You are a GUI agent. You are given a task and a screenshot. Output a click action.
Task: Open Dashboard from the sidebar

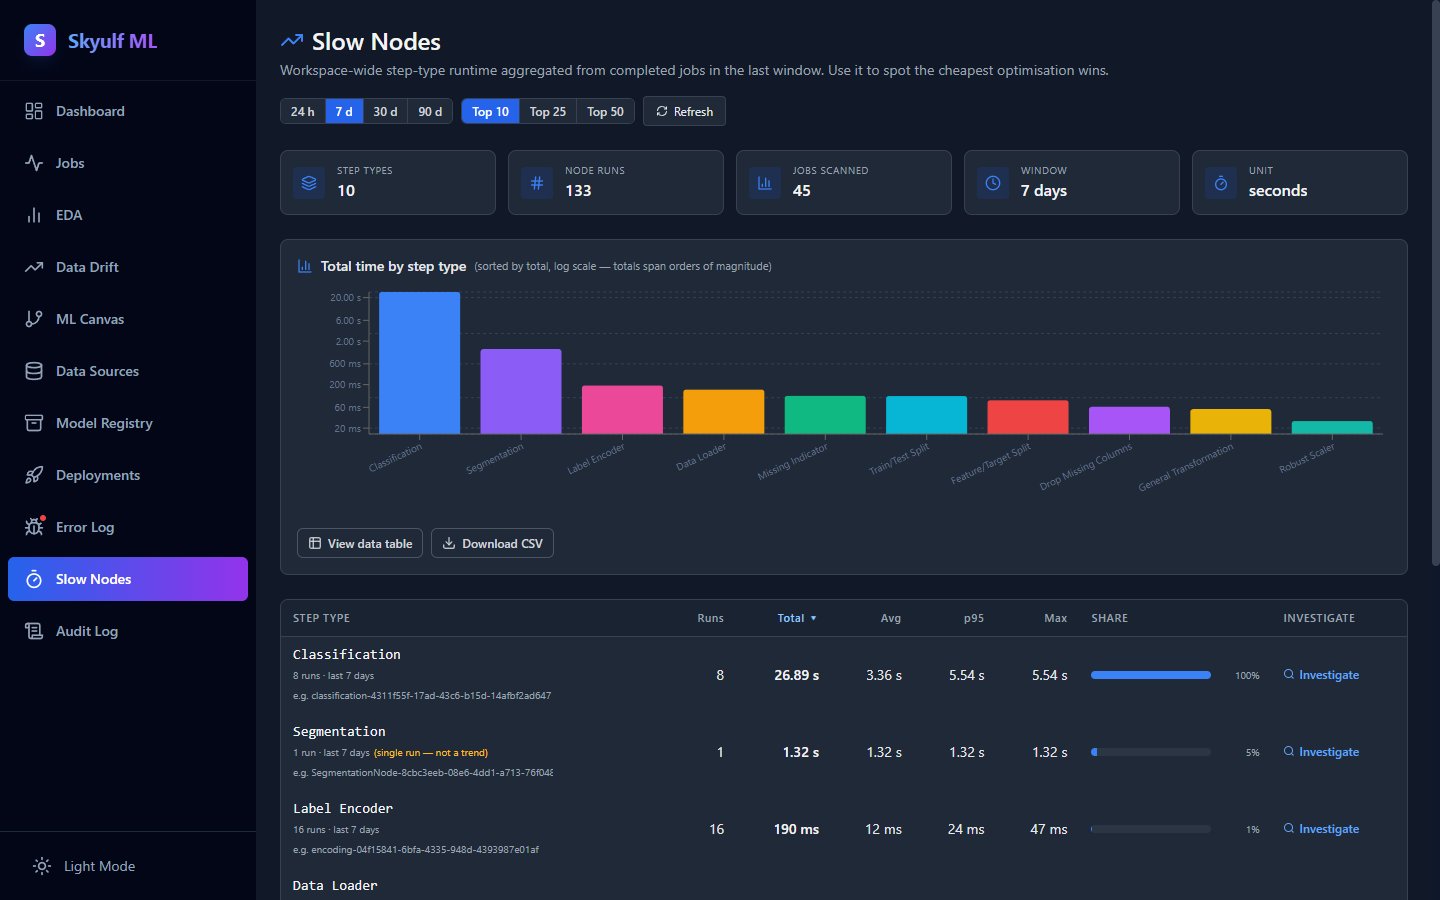point(128,111)
